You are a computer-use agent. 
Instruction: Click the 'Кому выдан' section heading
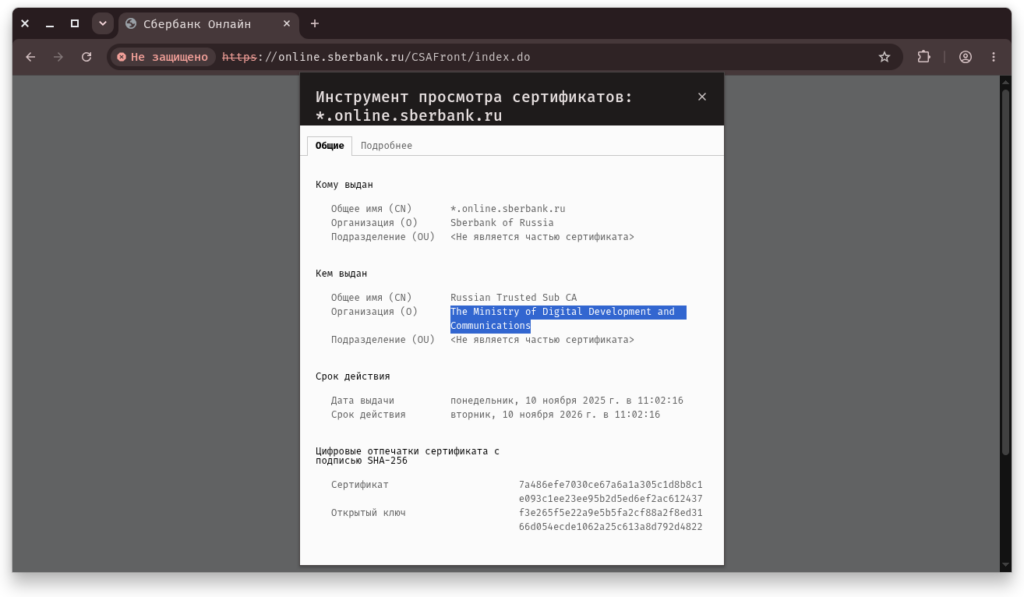point(344,185)
